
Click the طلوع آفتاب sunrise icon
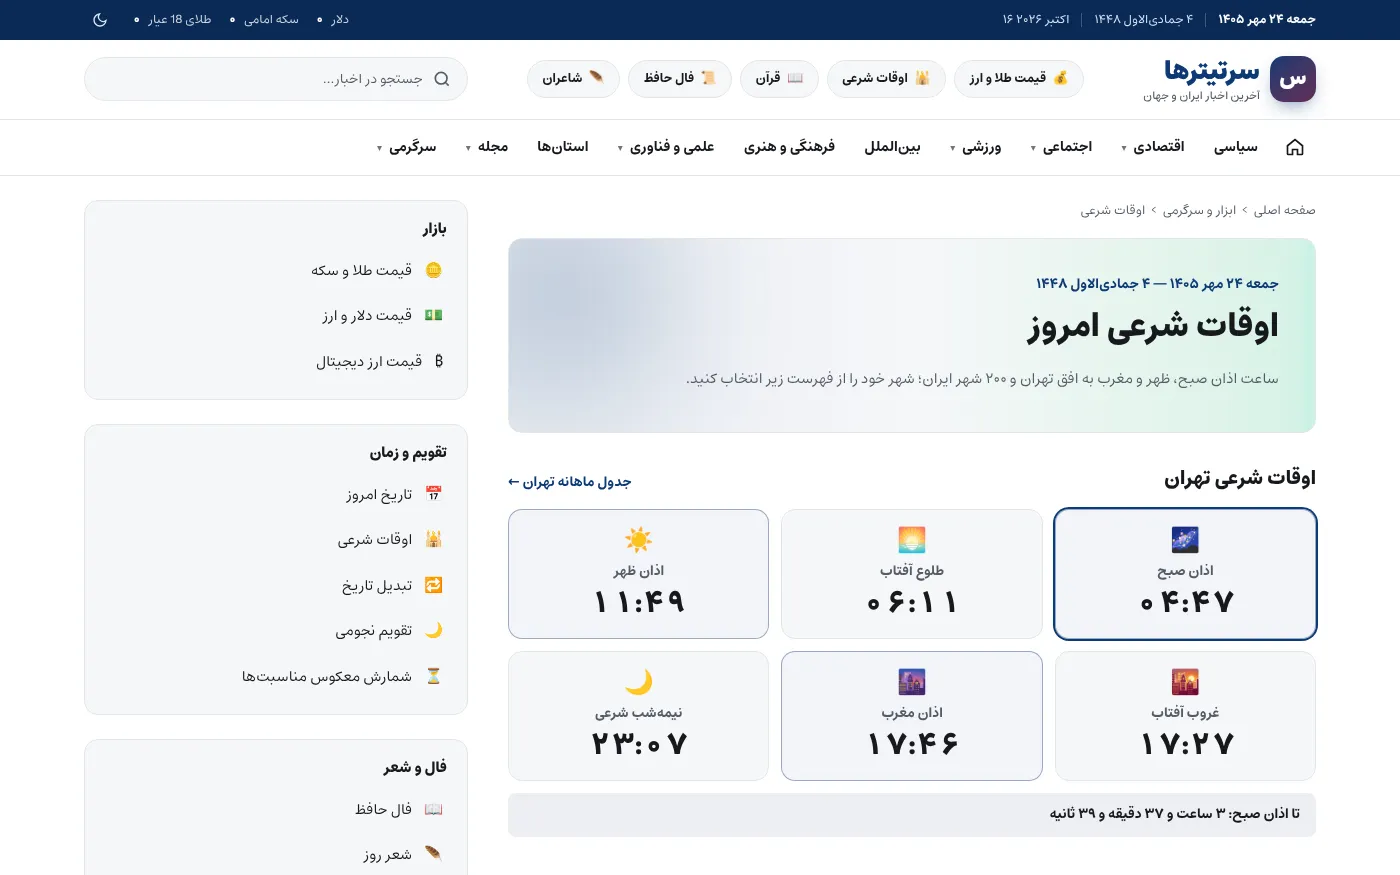[x=912, y=540]
